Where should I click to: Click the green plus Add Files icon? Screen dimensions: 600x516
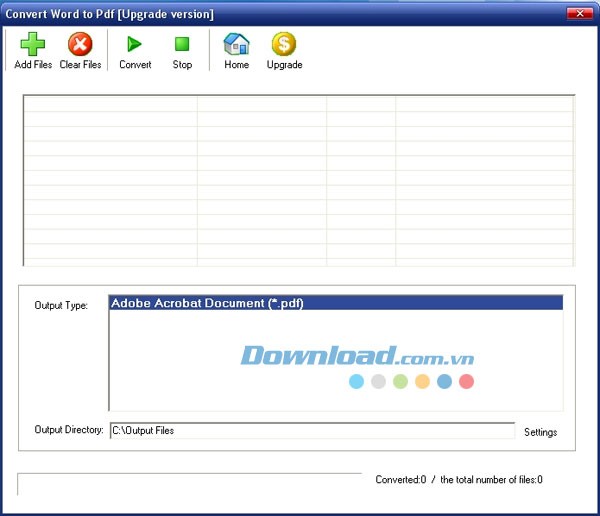click(x=33, y=44)
